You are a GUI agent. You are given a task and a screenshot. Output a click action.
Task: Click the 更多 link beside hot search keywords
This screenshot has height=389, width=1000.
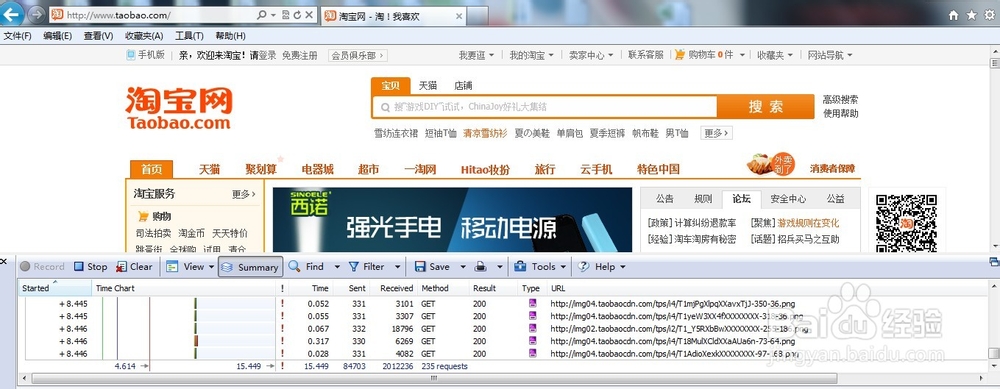pos(716,133)
